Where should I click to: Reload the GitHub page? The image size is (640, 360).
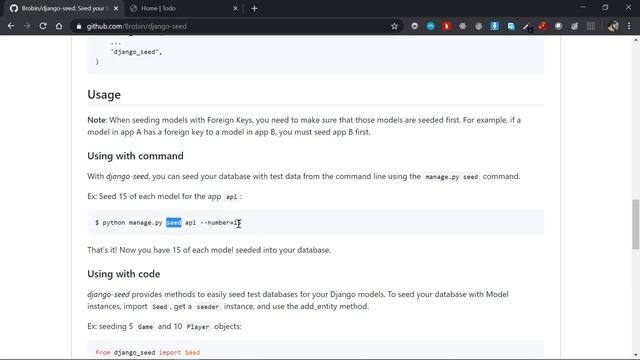43,26
